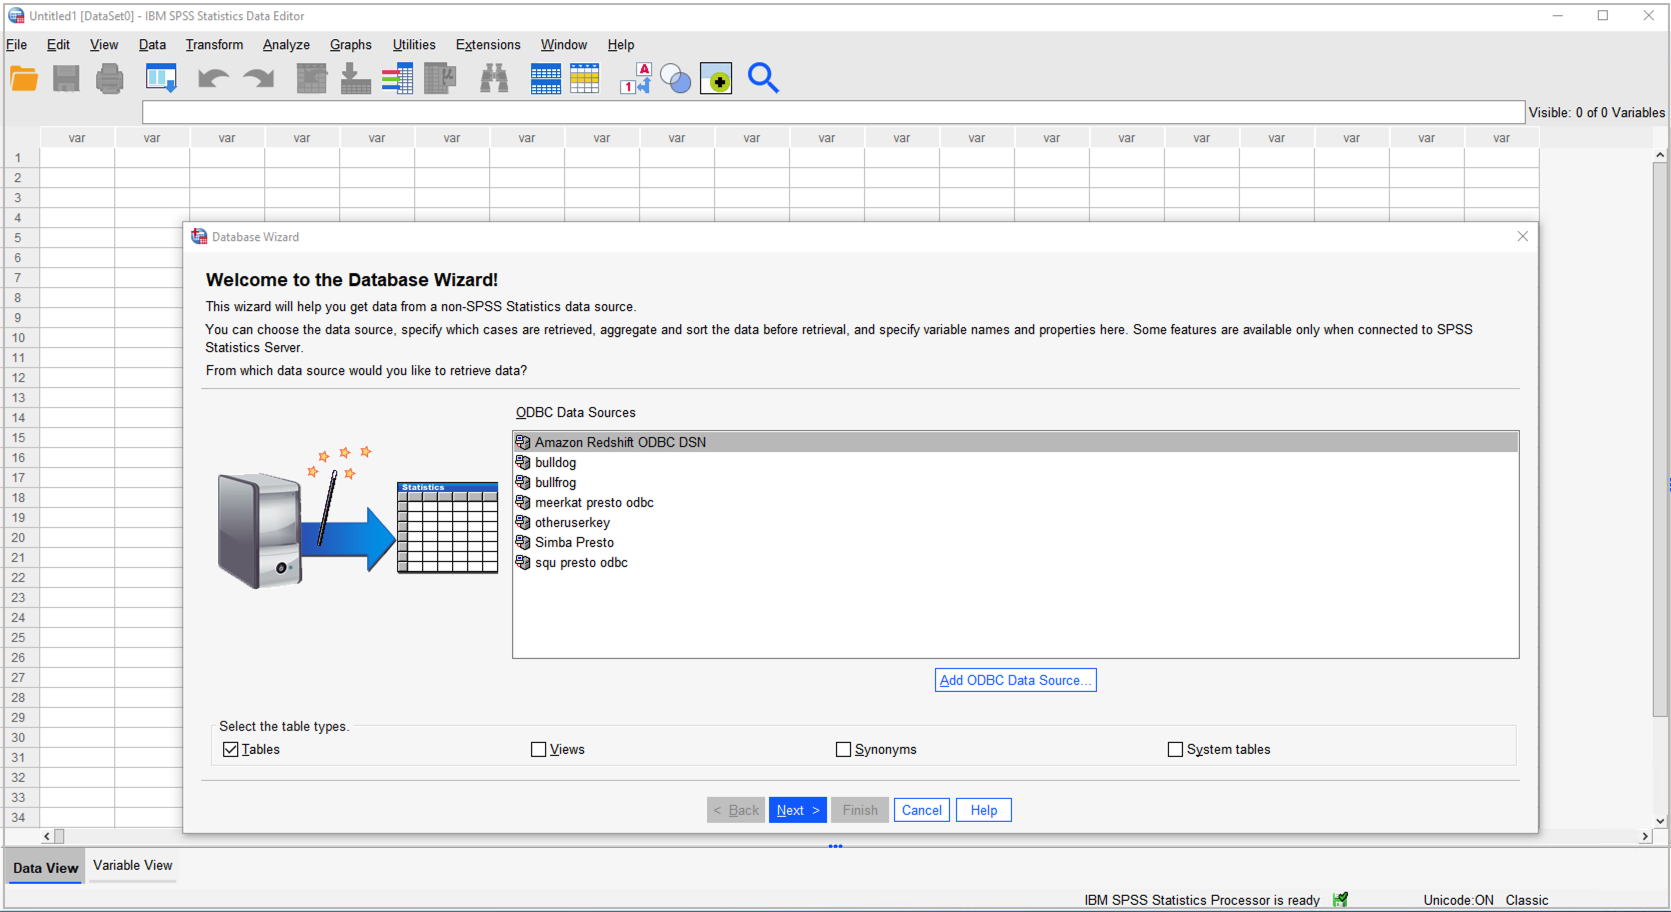Viewport: 1671px width, 912px height.
Task: Click the cell editor input field
Action: [834, 112]
